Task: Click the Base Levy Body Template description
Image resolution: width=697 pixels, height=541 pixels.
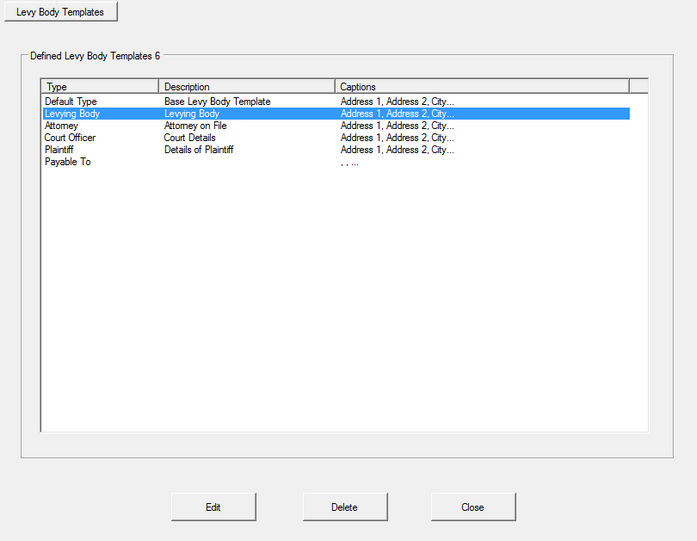Action: [x=217, y=101]
